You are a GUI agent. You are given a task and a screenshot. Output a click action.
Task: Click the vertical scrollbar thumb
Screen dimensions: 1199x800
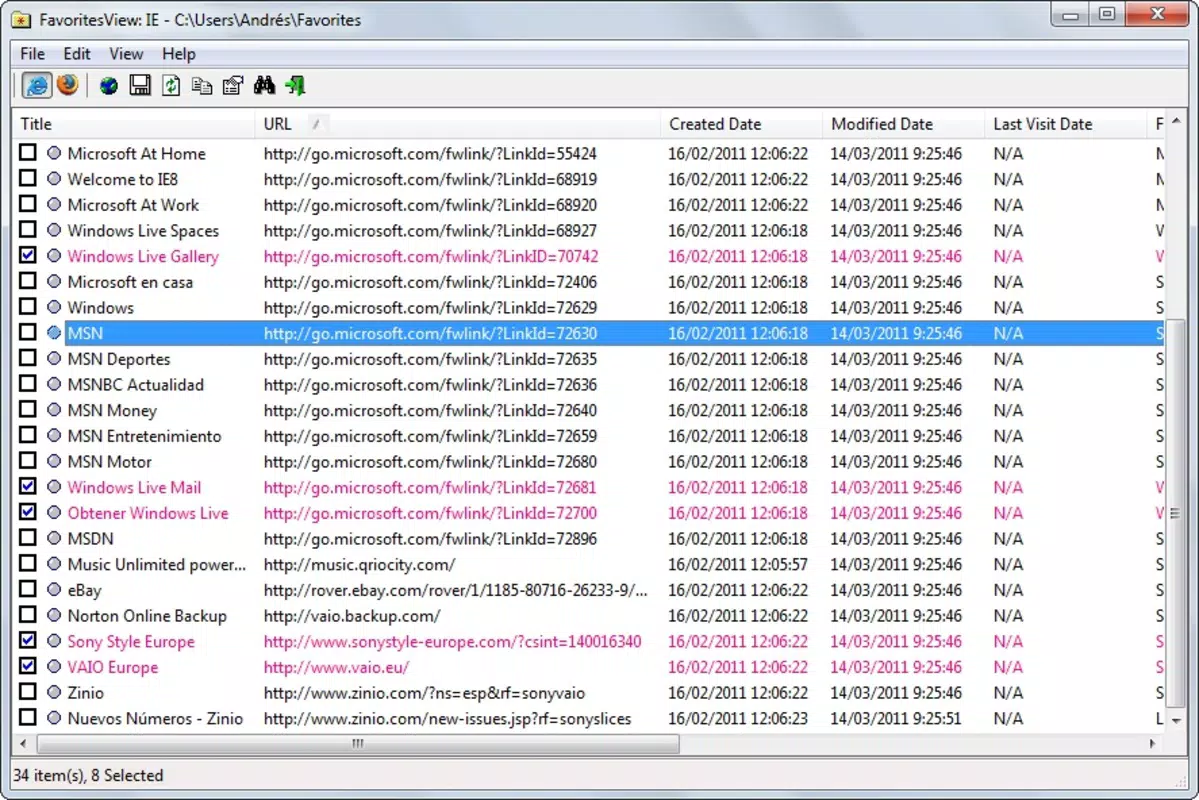pyautogui.click(x=1176, y=512)
